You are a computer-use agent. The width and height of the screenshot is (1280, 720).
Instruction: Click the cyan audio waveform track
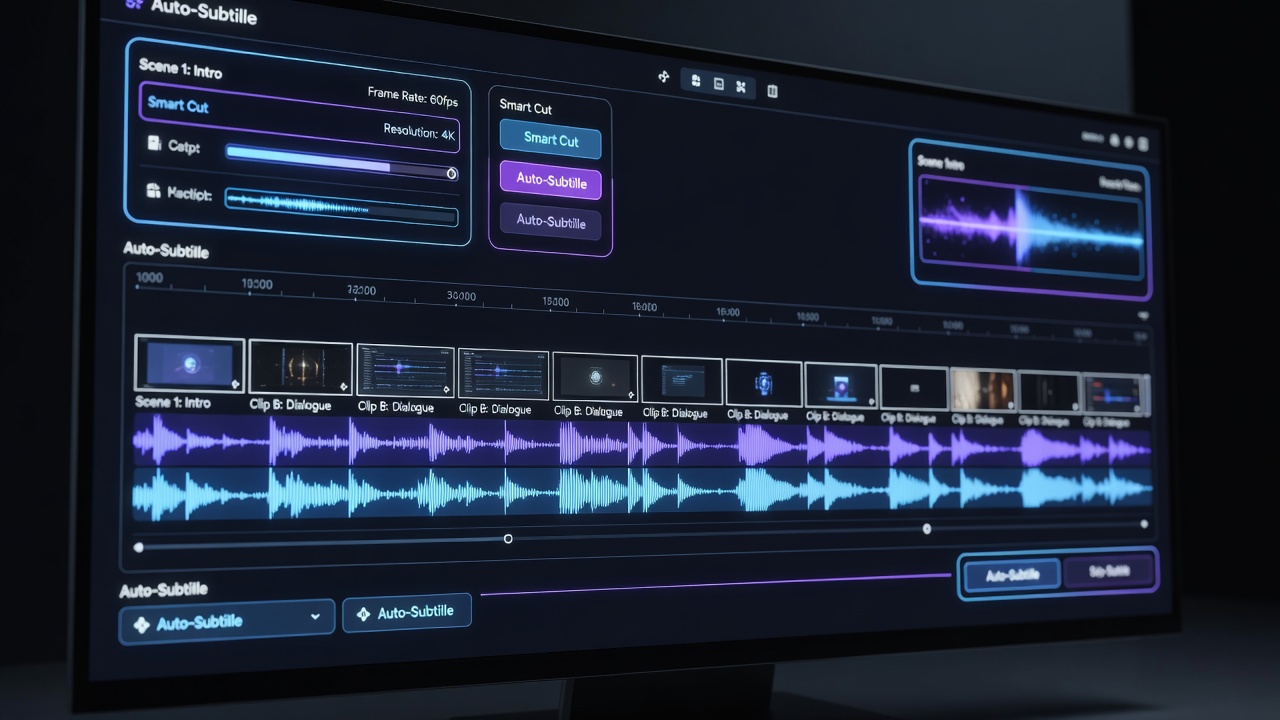642,492
